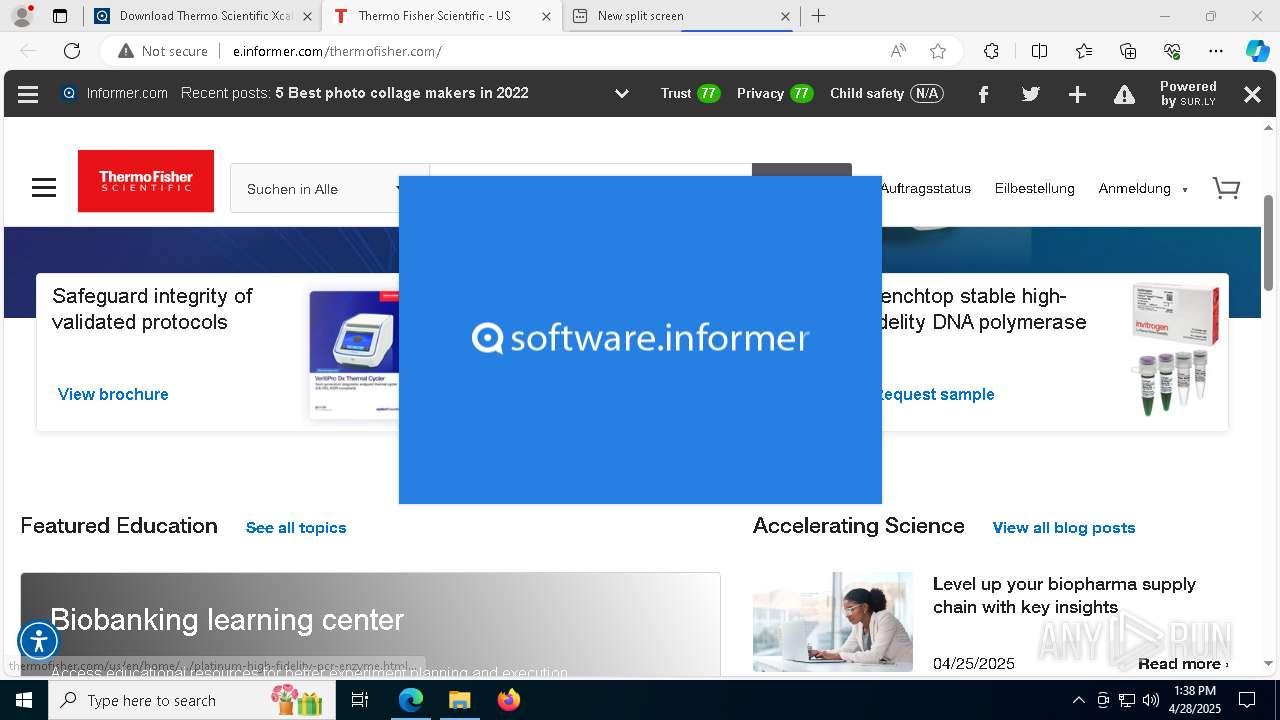Open the accessibility options button
Viewport: 1280px width, 720px height.
coord(39,641)
